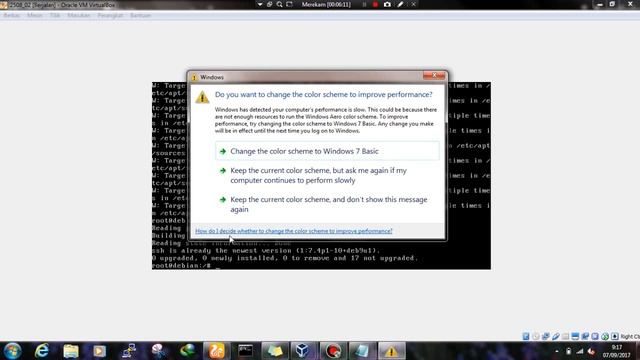The image size is (640, 360).
Task: Select the recorder pen annotation tool
Action: [400, 4]
